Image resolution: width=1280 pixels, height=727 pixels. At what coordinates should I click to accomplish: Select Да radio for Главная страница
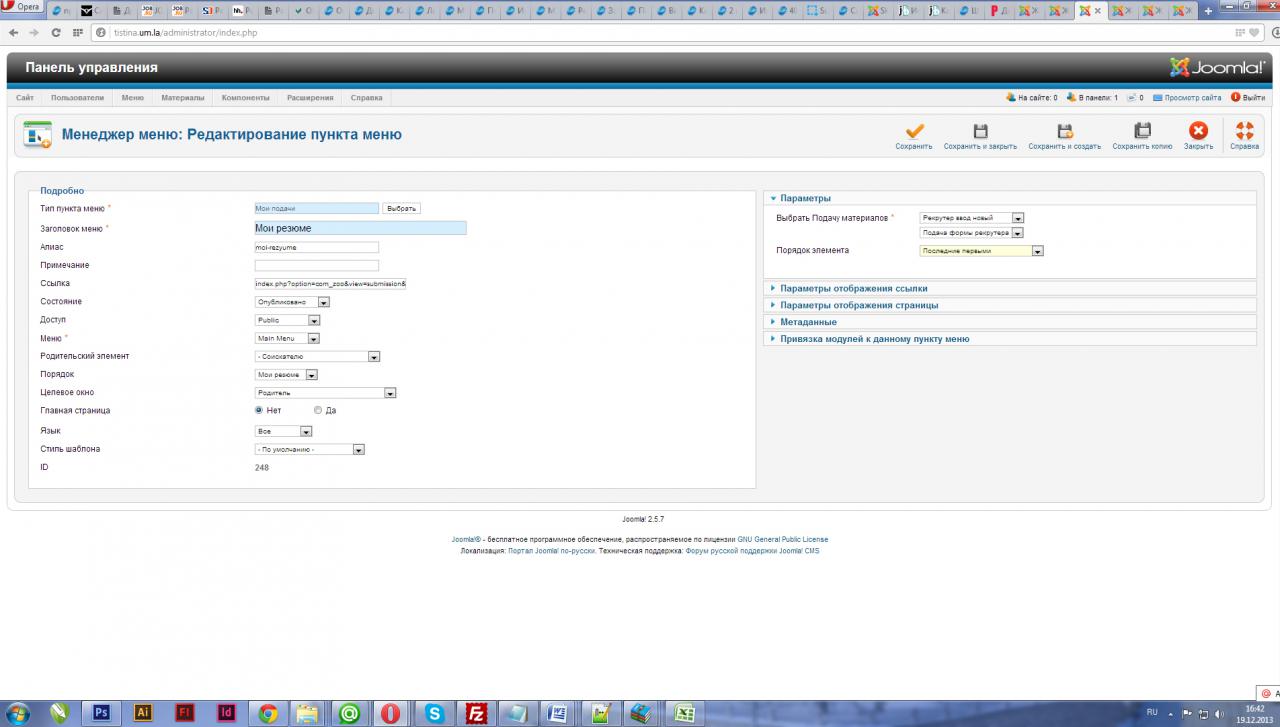click(x=318, y=410)
